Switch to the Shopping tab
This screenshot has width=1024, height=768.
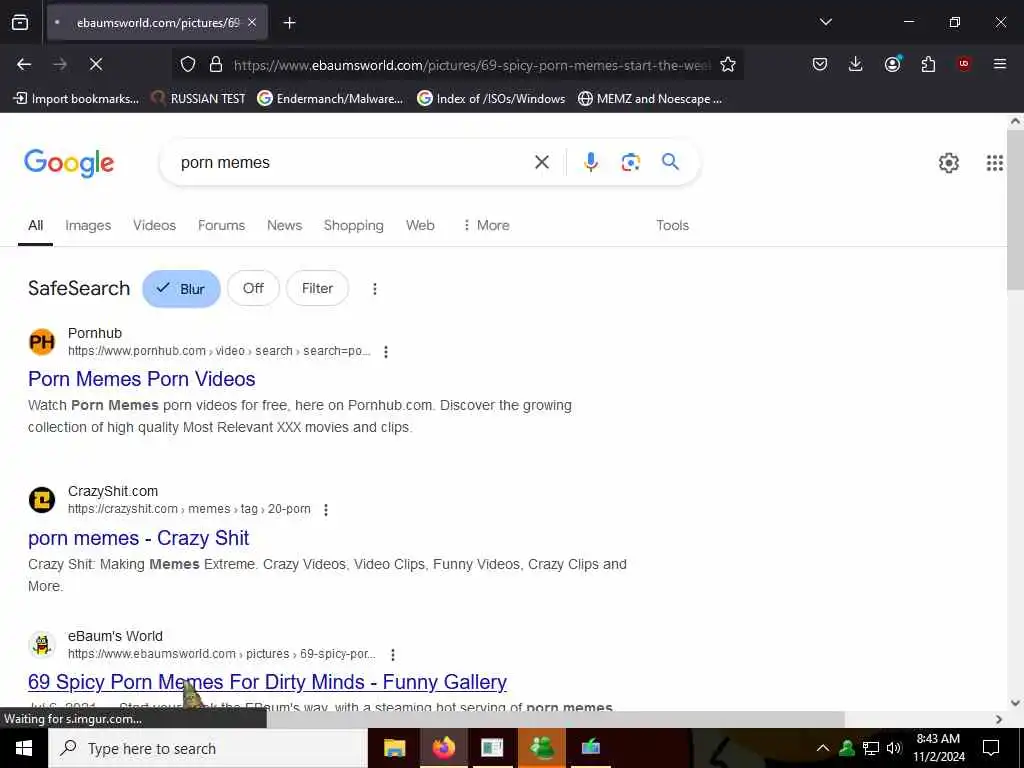(x=353, y=225)
